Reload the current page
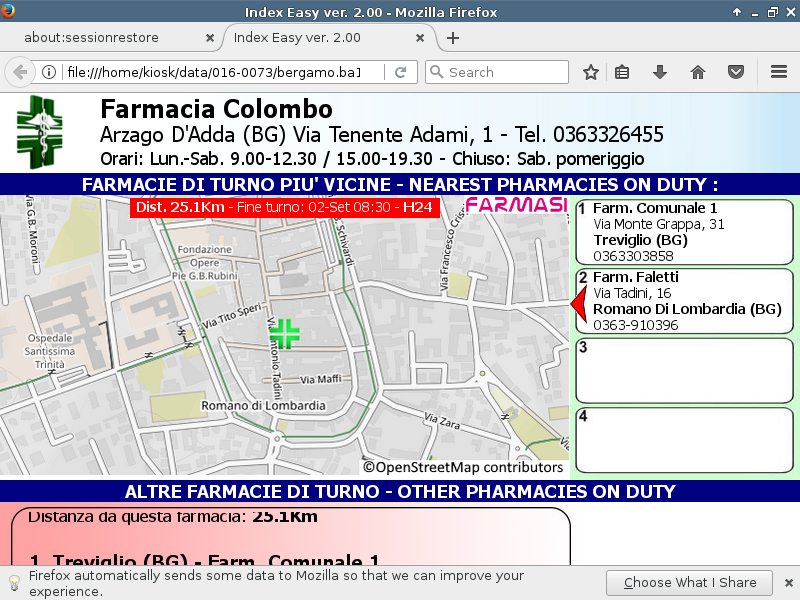 point(400,72)
